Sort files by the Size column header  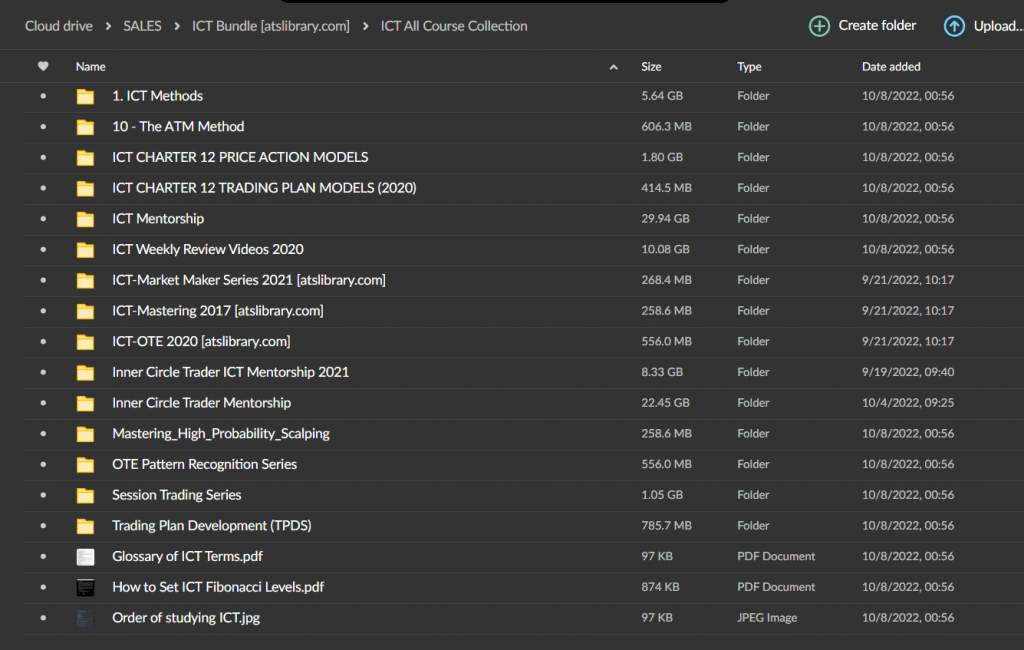click(x=651, y=66)
